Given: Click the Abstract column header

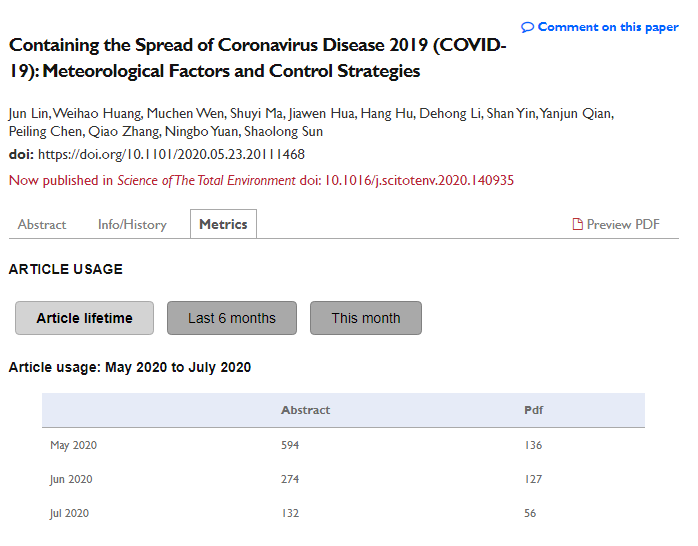Looking at the screenshot, I should [305, 410].
